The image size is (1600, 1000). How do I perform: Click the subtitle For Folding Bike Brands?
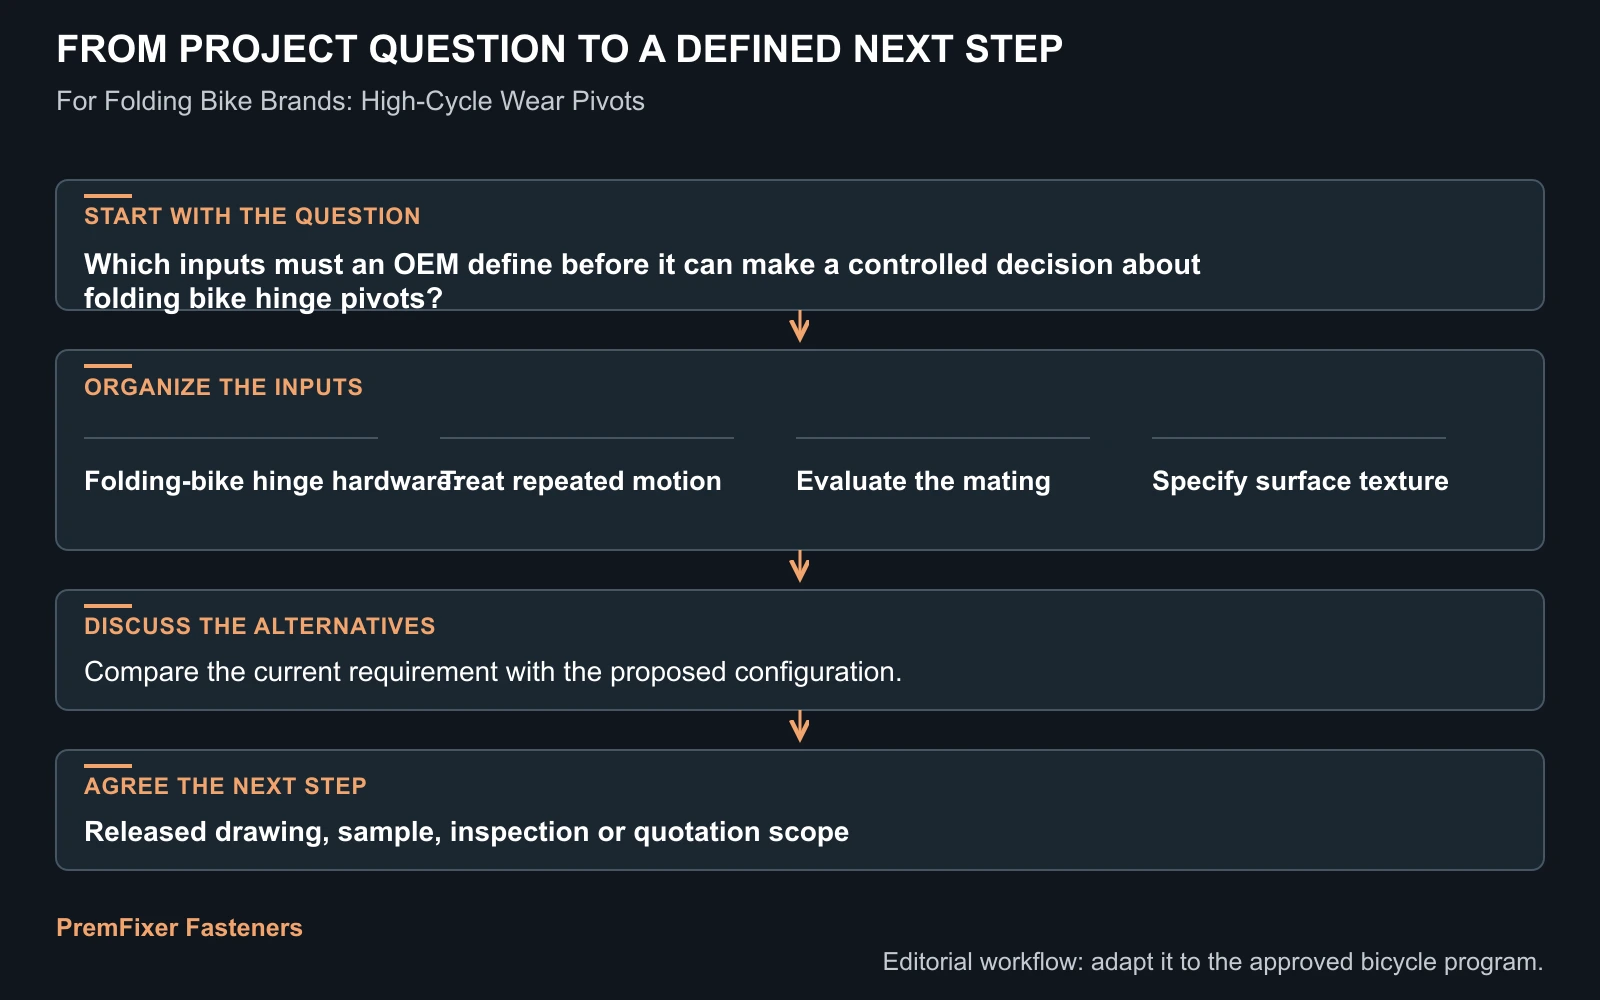pyautogui.click(x=350, y=101)
